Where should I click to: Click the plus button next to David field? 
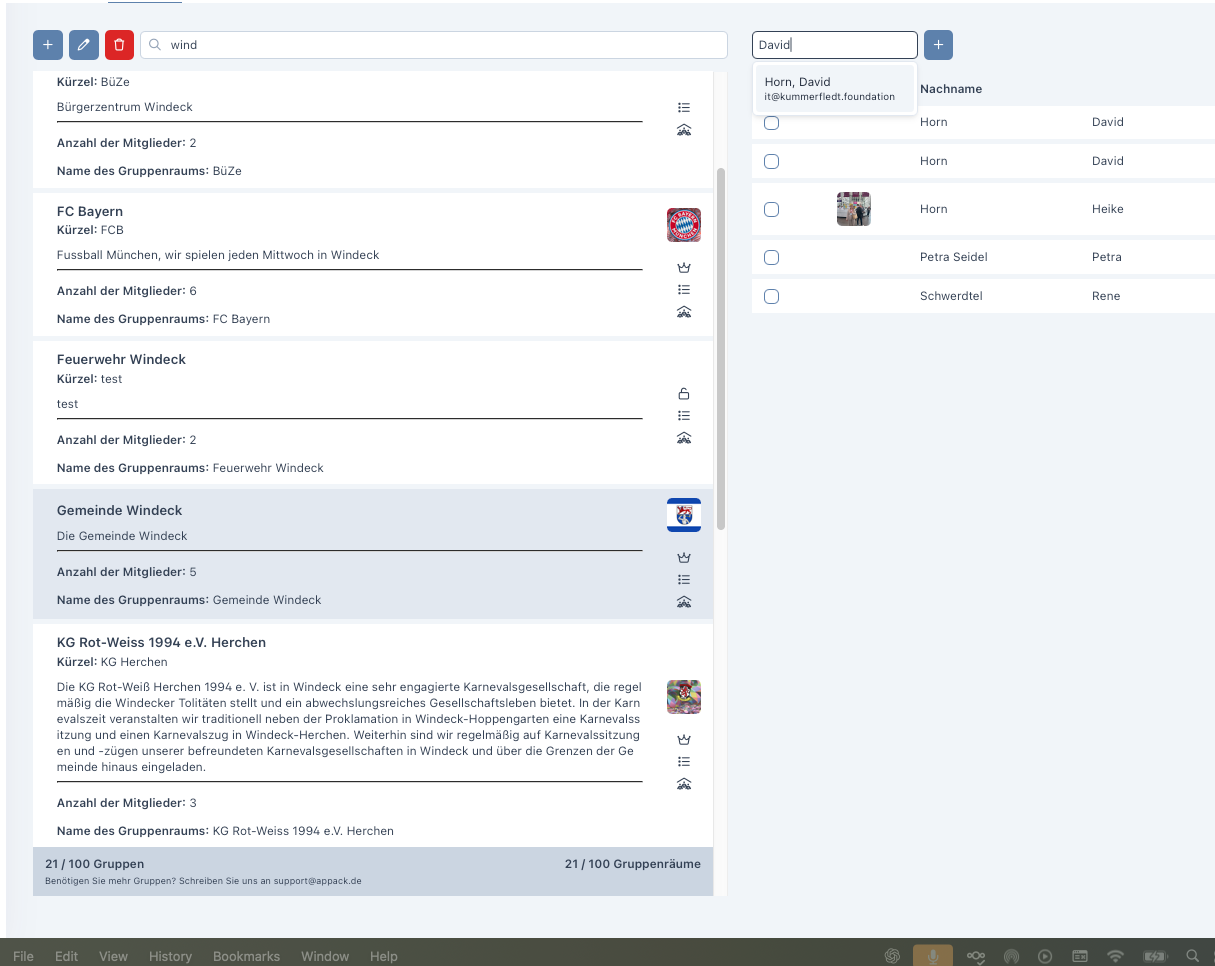pyautogui.click(x=938, y=45)
